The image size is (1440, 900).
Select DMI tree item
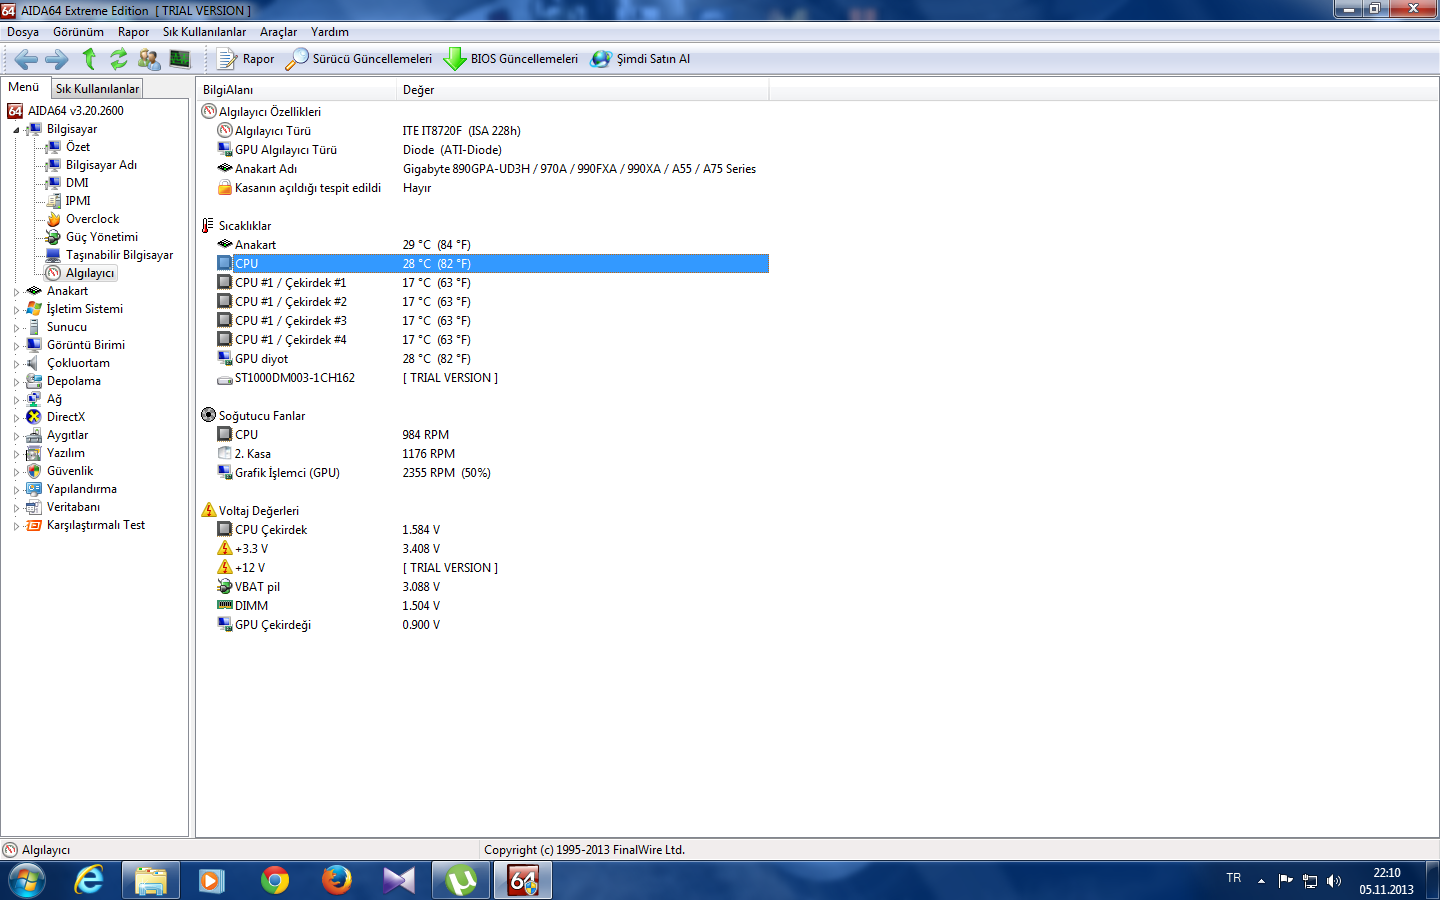(x=77, y=183)
